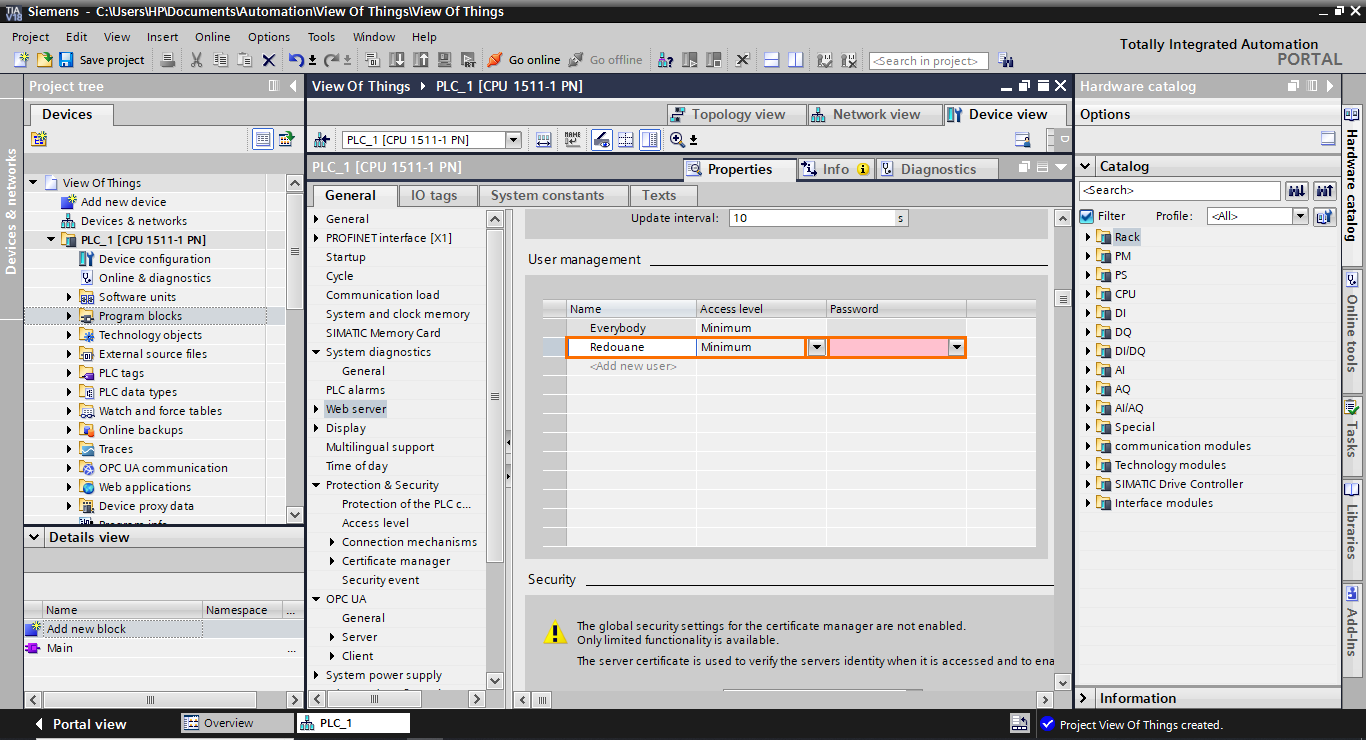This screenshot has width=1366, height=740.
Task: Open the Project menu
Action: click(31, 37)
